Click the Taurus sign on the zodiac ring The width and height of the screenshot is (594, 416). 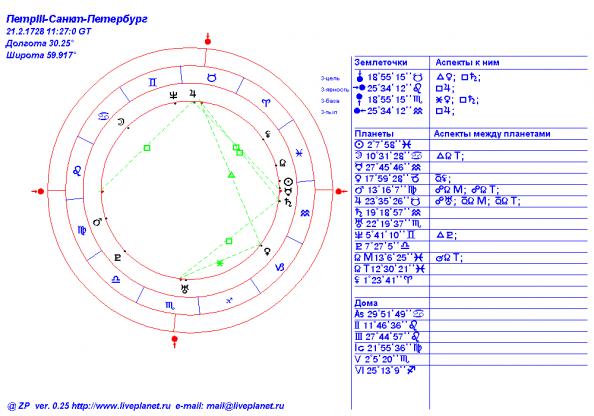tap(212, 78)
